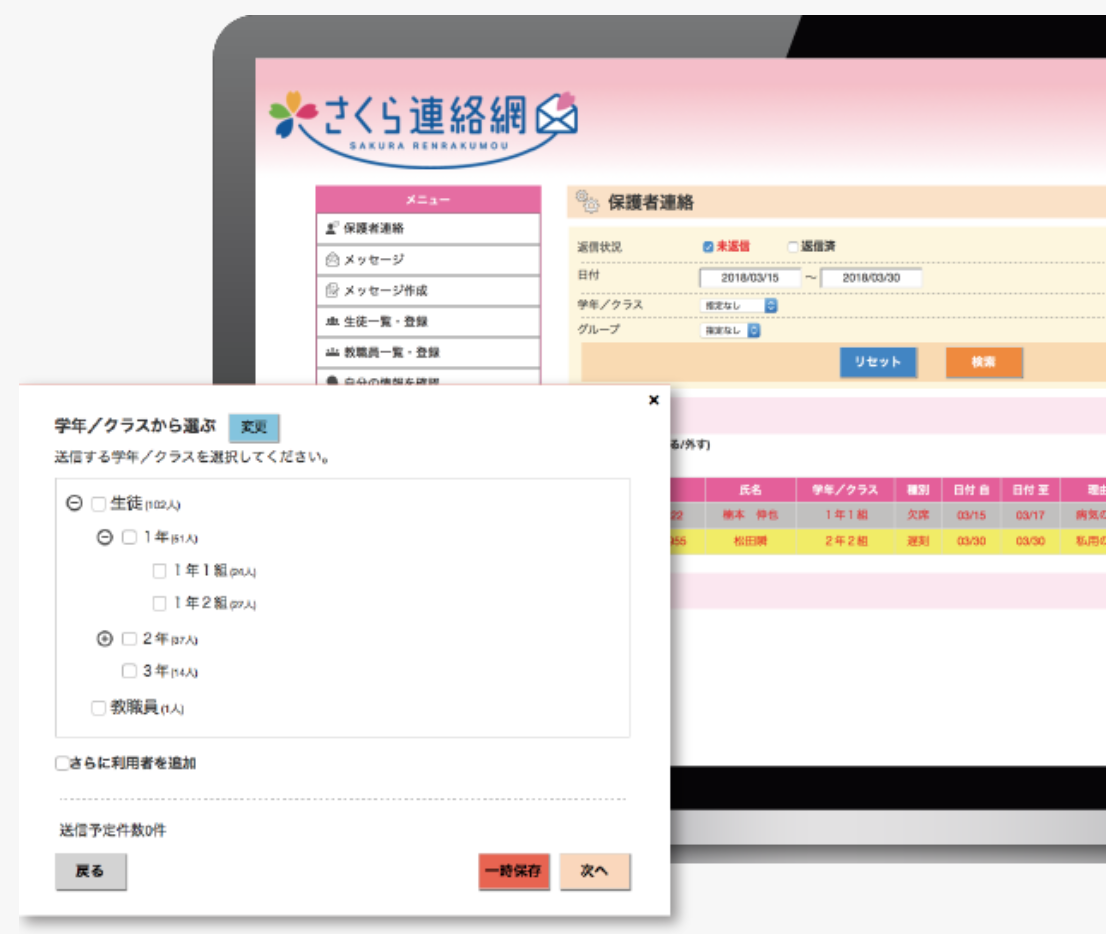Image resolution: width=1106 pixels, height=934 pixels.
Task: Click the メッセージ作成 compose icon
Action: (x=332, y=291)
